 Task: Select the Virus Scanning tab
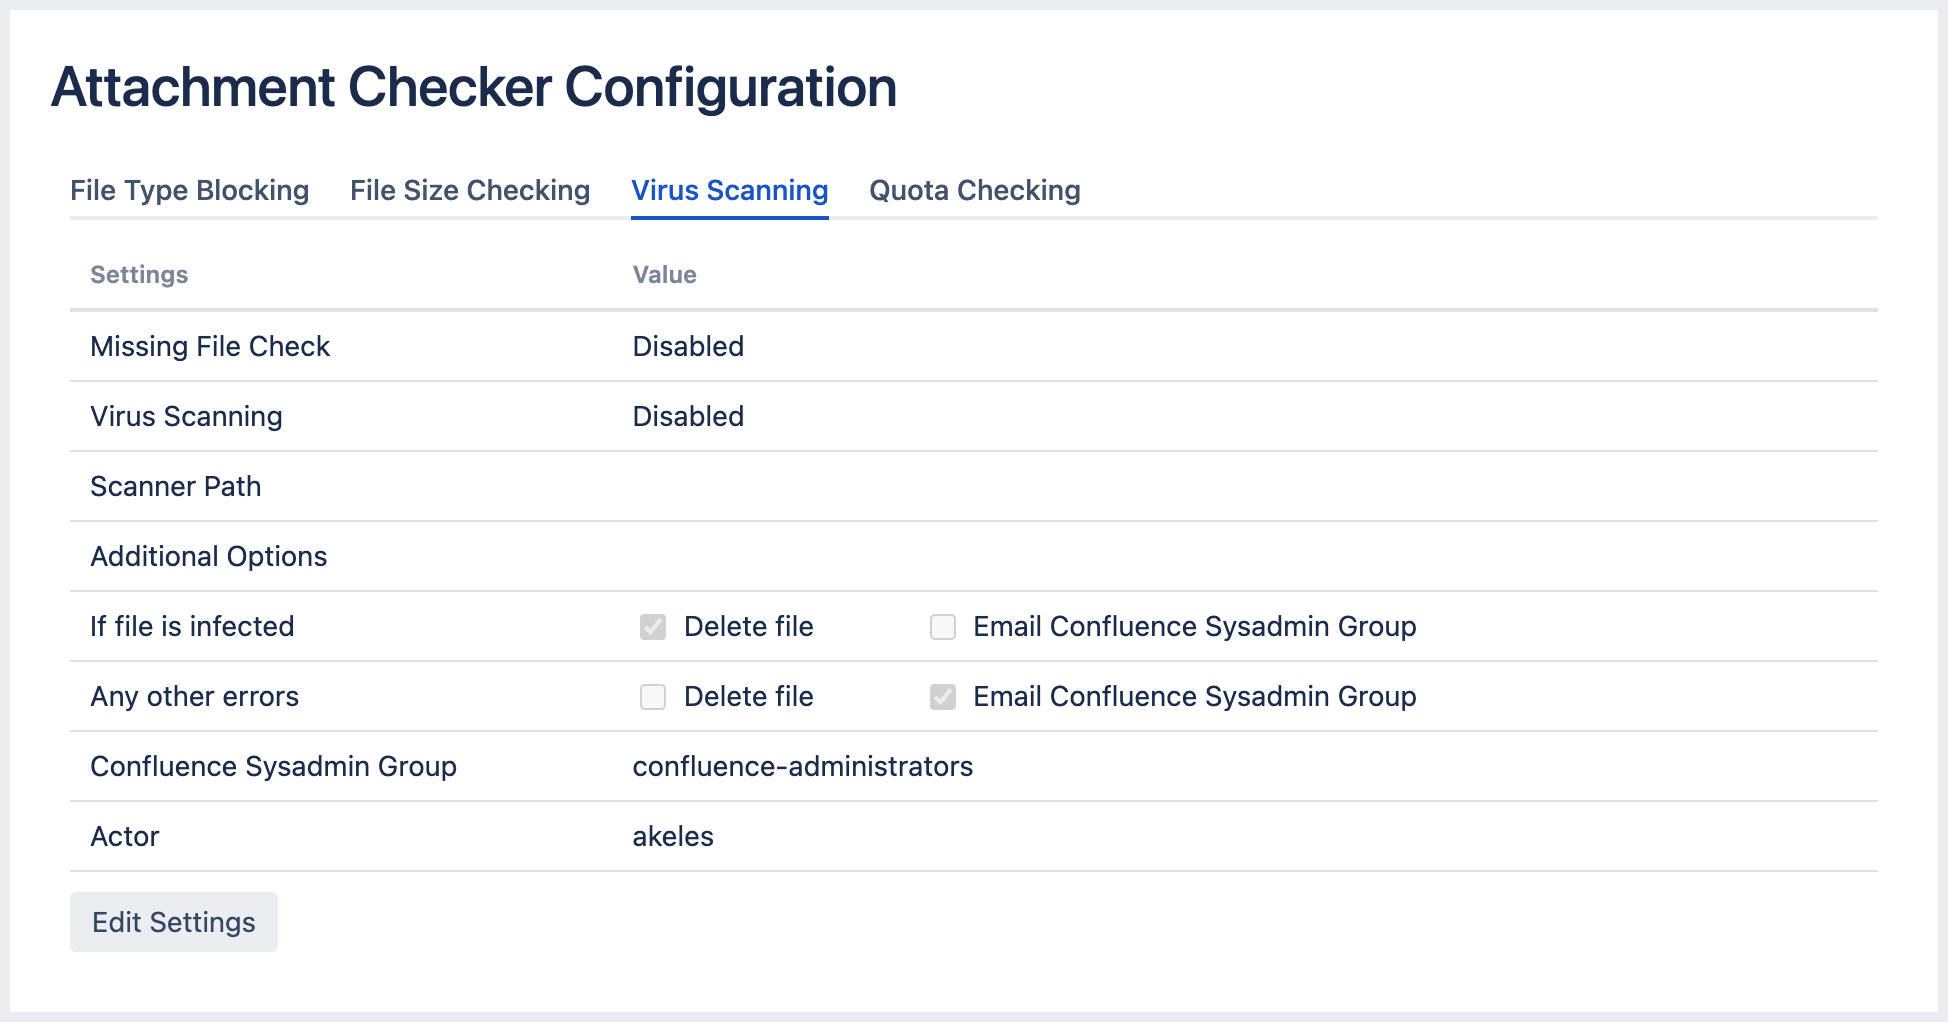[x=729, y=190]
